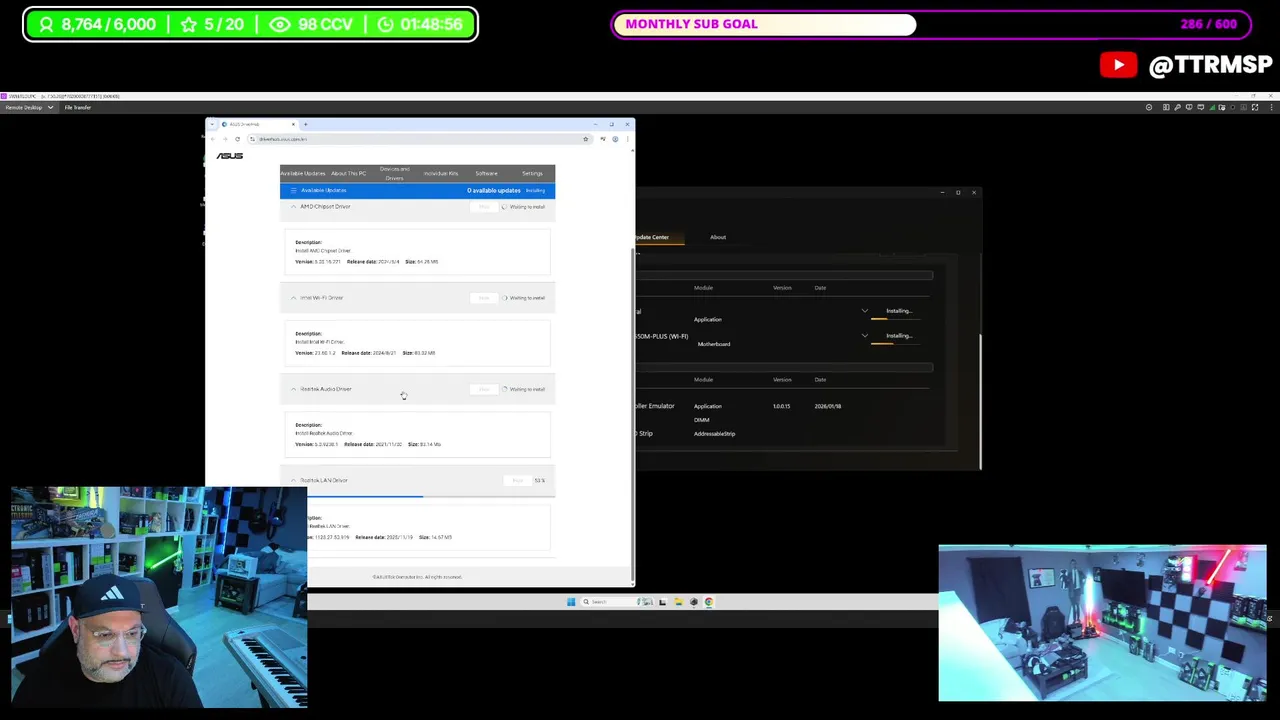The width and height of the screenshot is (1280, 720).
Task: Expand the Motherboard row chevron
Action: tap(865, 336)
